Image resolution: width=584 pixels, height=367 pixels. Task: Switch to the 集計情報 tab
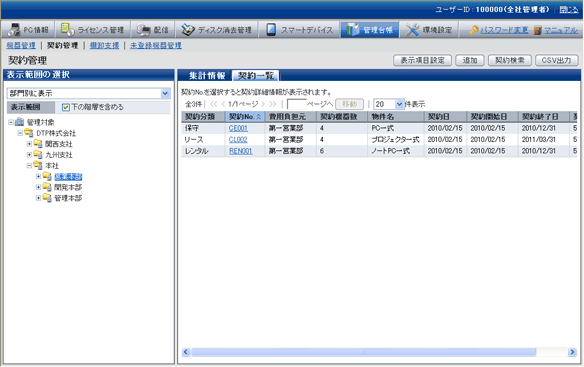(206, 76)
